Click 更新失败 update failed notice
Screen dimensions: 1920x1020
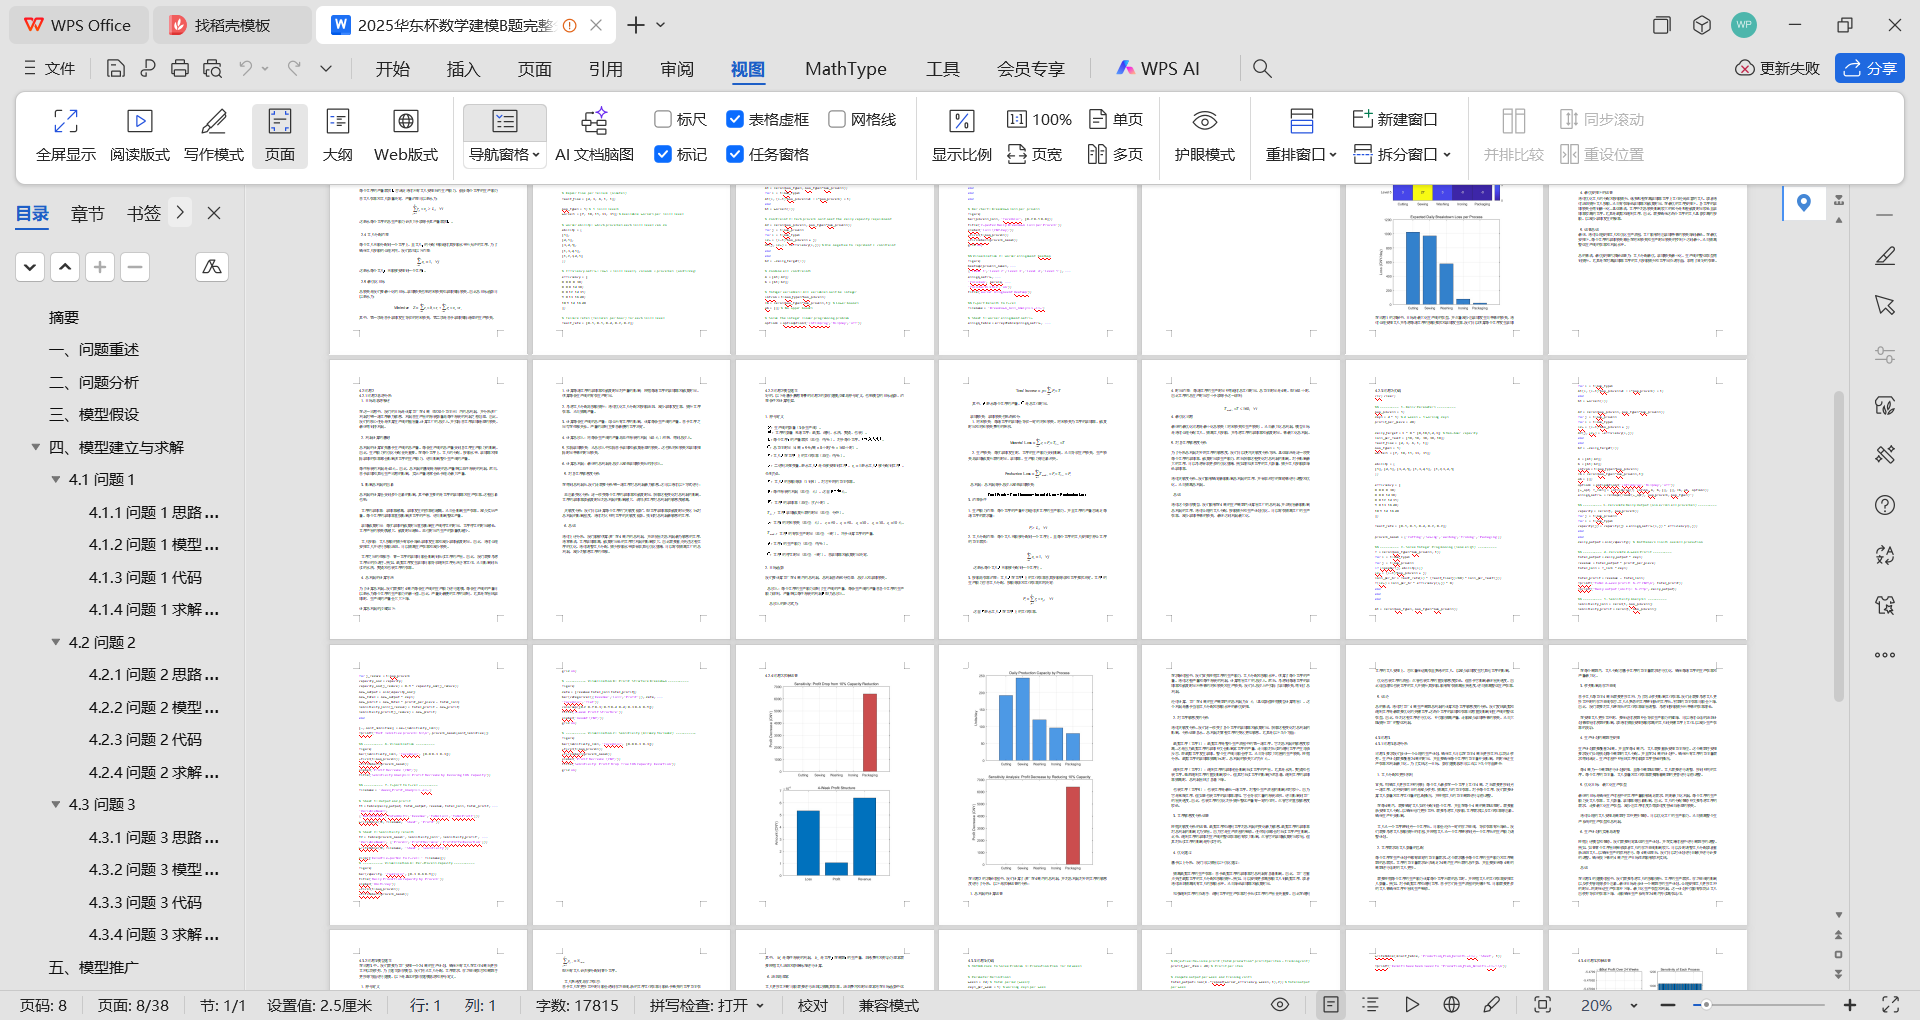pos(1777,68)
